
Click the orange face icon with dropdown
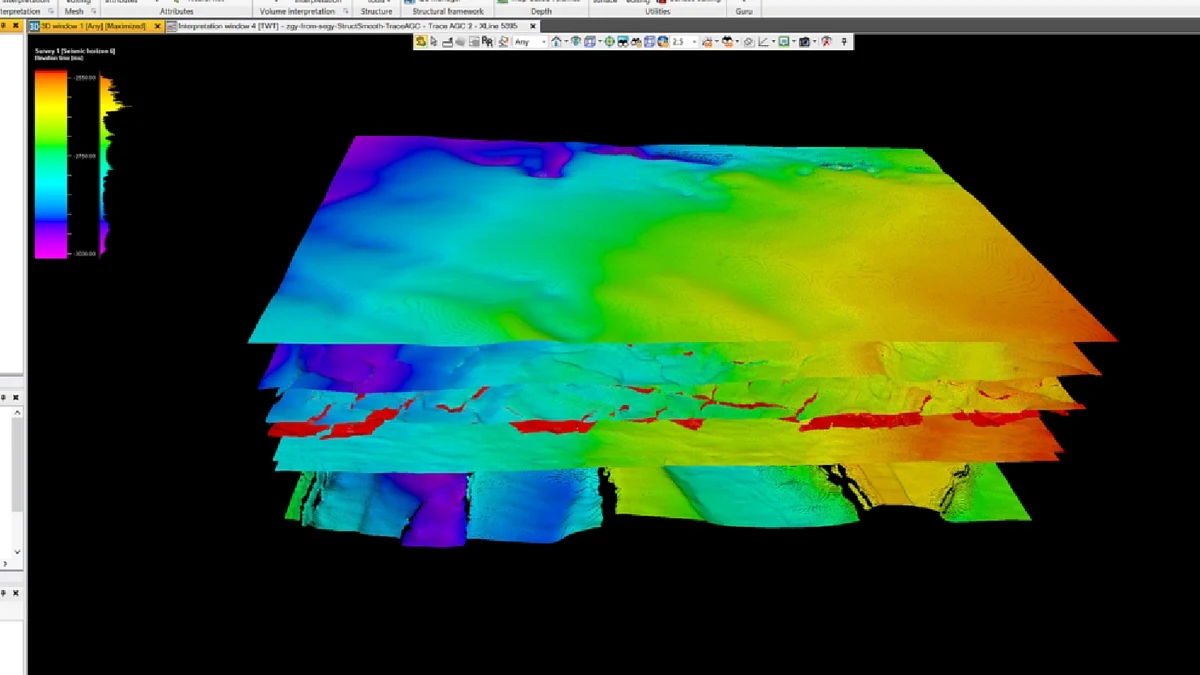728,42
